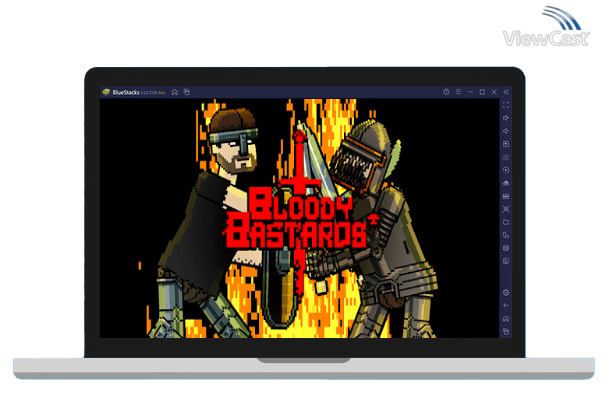Open the help question-mark icon
Viewport: 602px width, 414px height.
coord(446,92)
